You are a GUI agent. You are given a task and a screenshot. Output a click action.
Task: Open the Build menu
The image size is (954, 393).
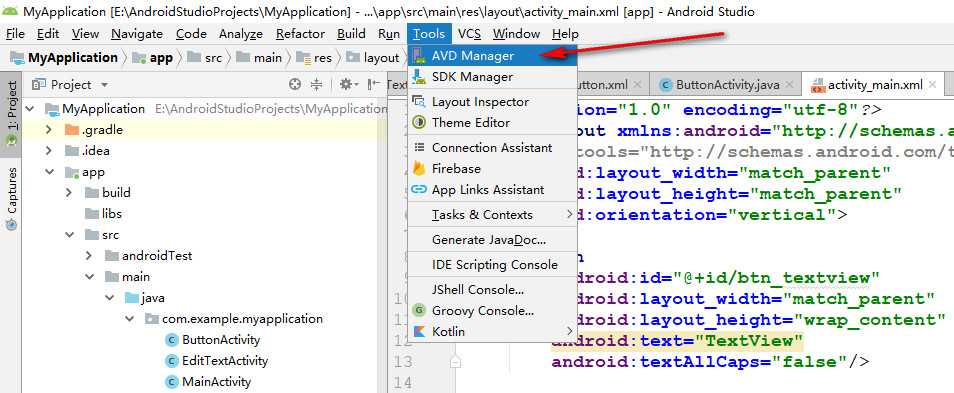point(351,34)
